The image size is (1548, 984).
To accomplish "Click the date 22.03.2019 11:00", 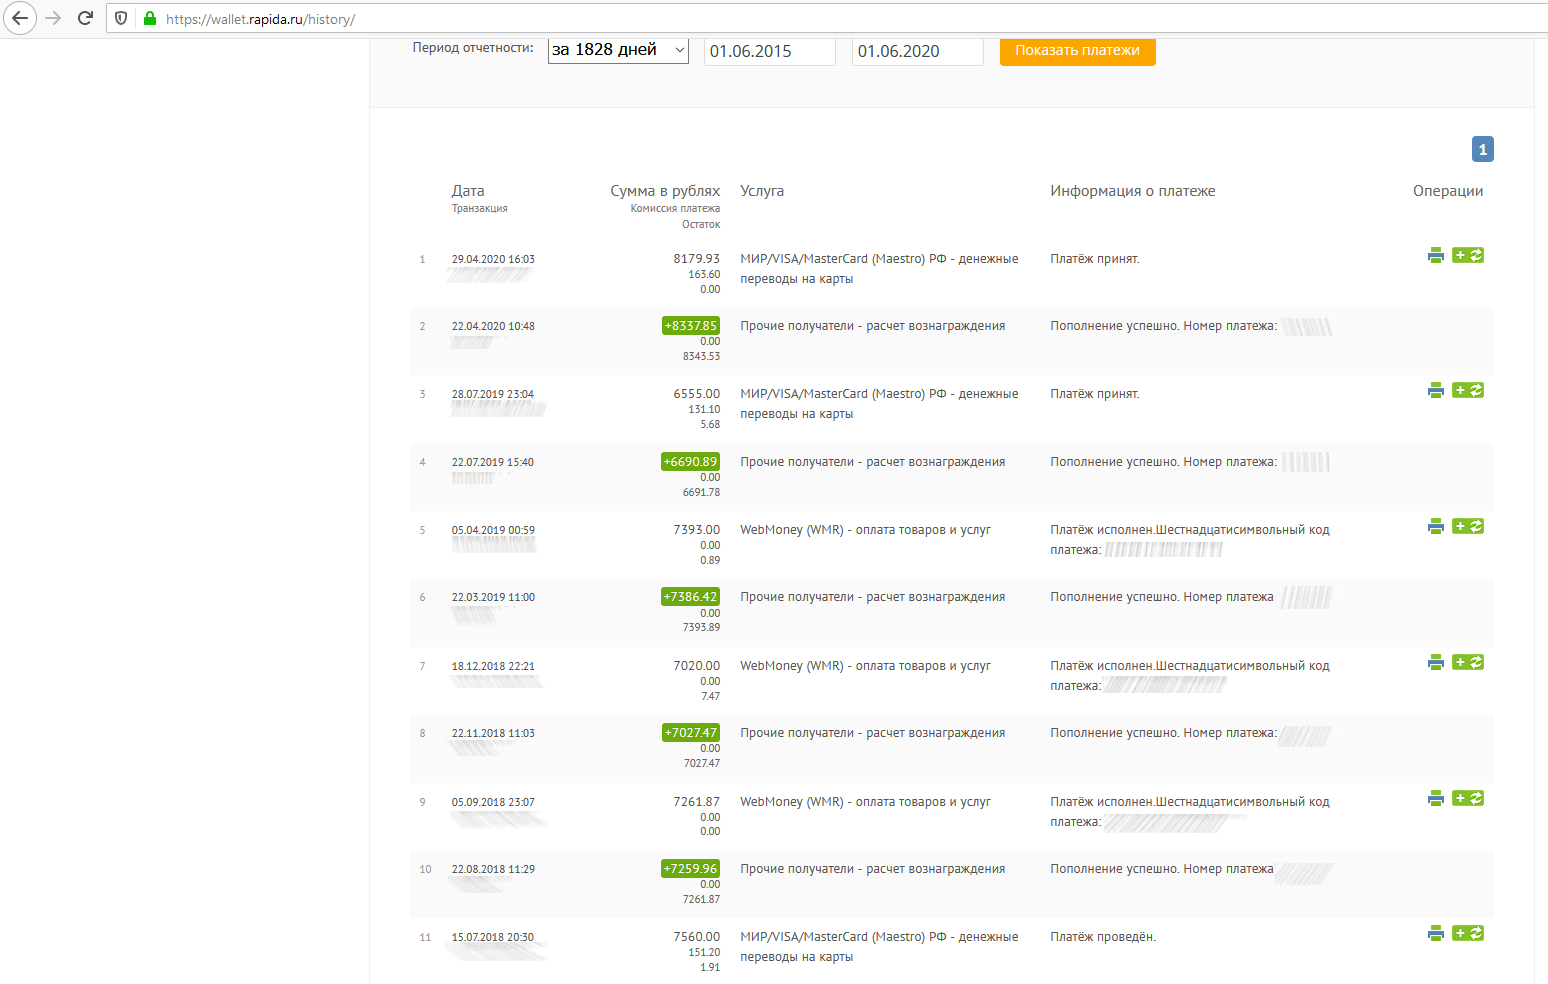I will [x=493, y=597].
